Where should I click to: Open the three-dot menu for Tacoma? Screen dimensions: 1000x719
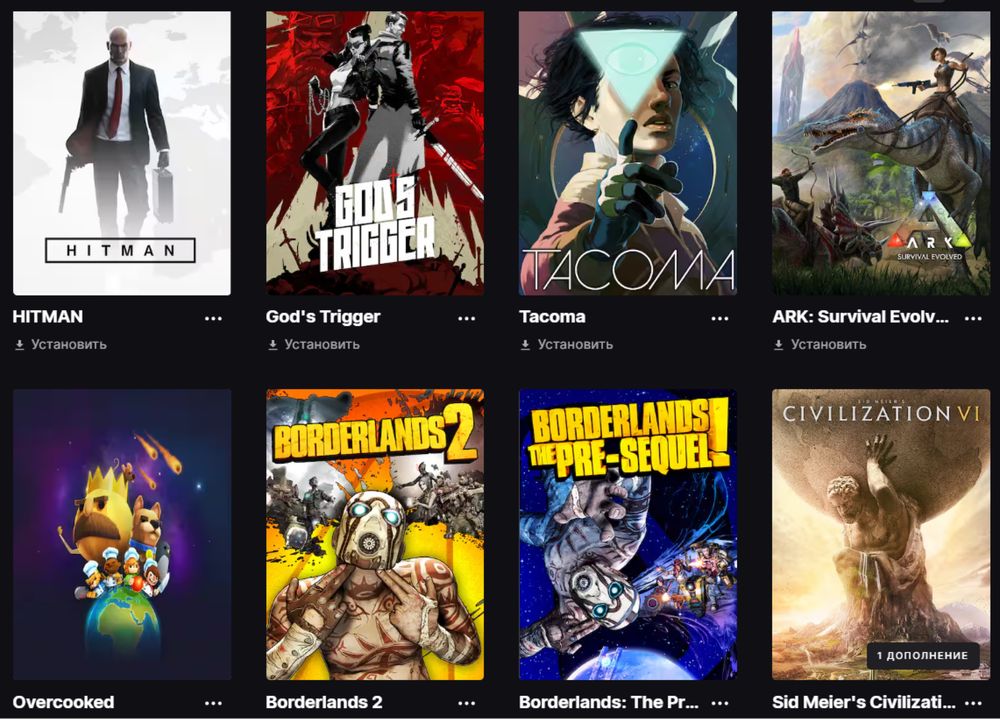(719, 318)
